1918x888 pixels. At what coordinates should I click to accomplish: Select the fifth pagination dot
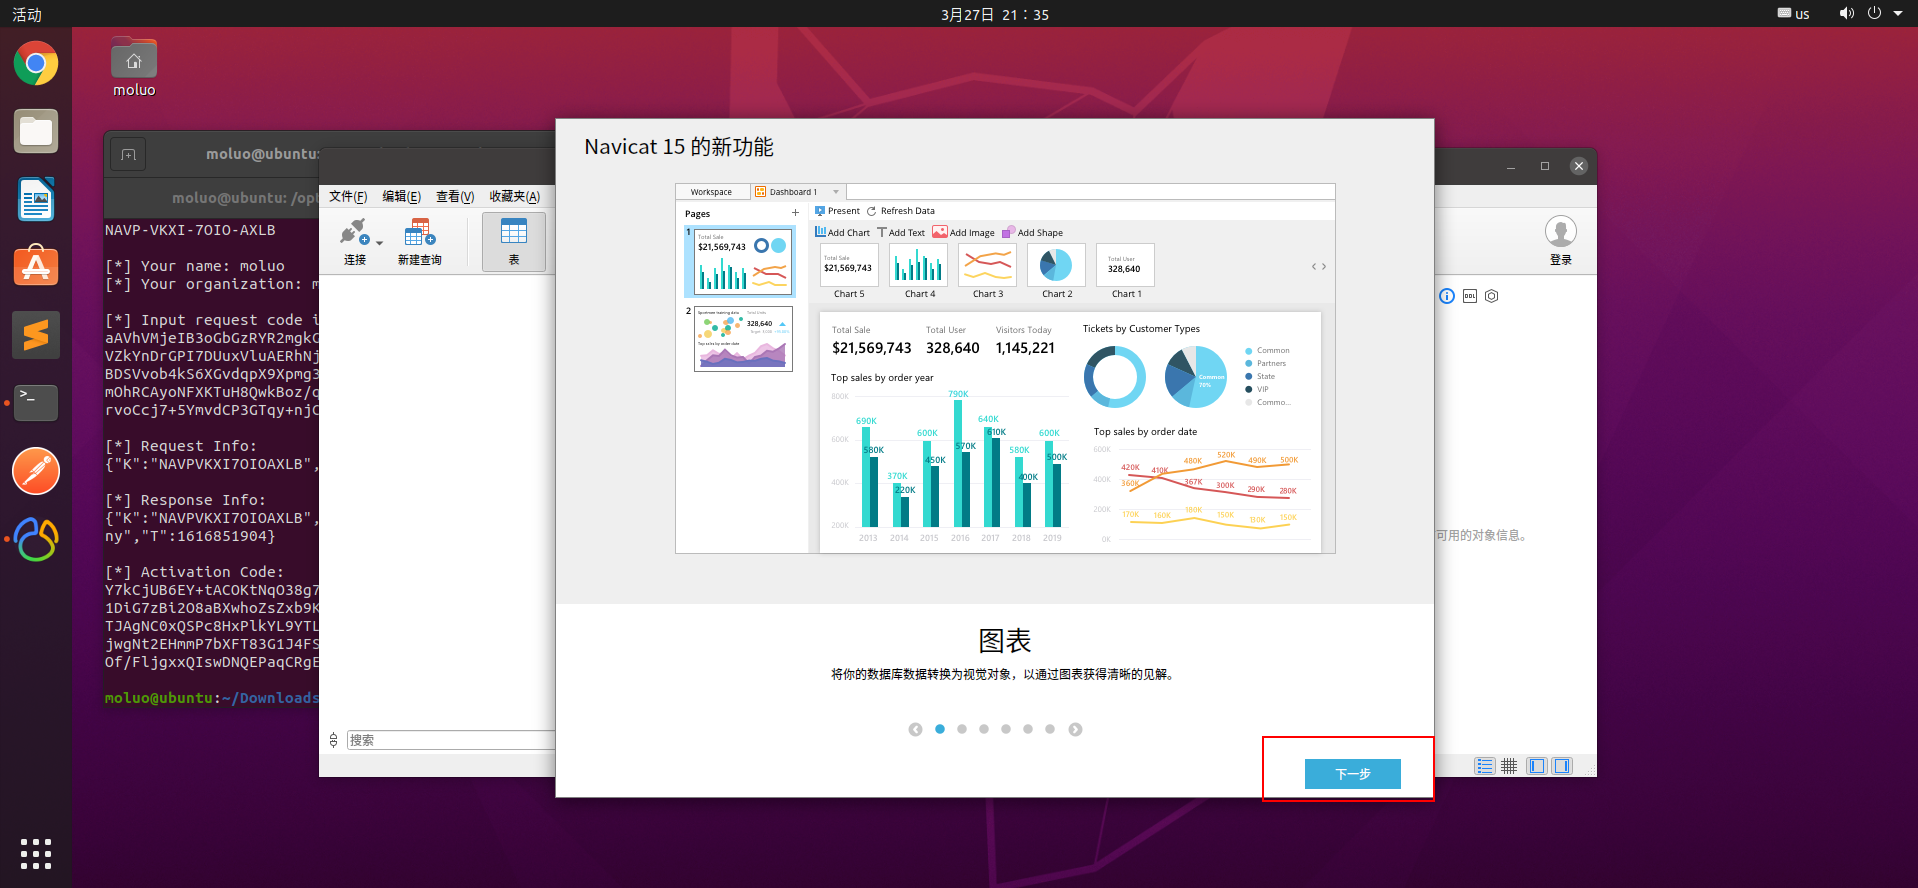[1028, 729]
